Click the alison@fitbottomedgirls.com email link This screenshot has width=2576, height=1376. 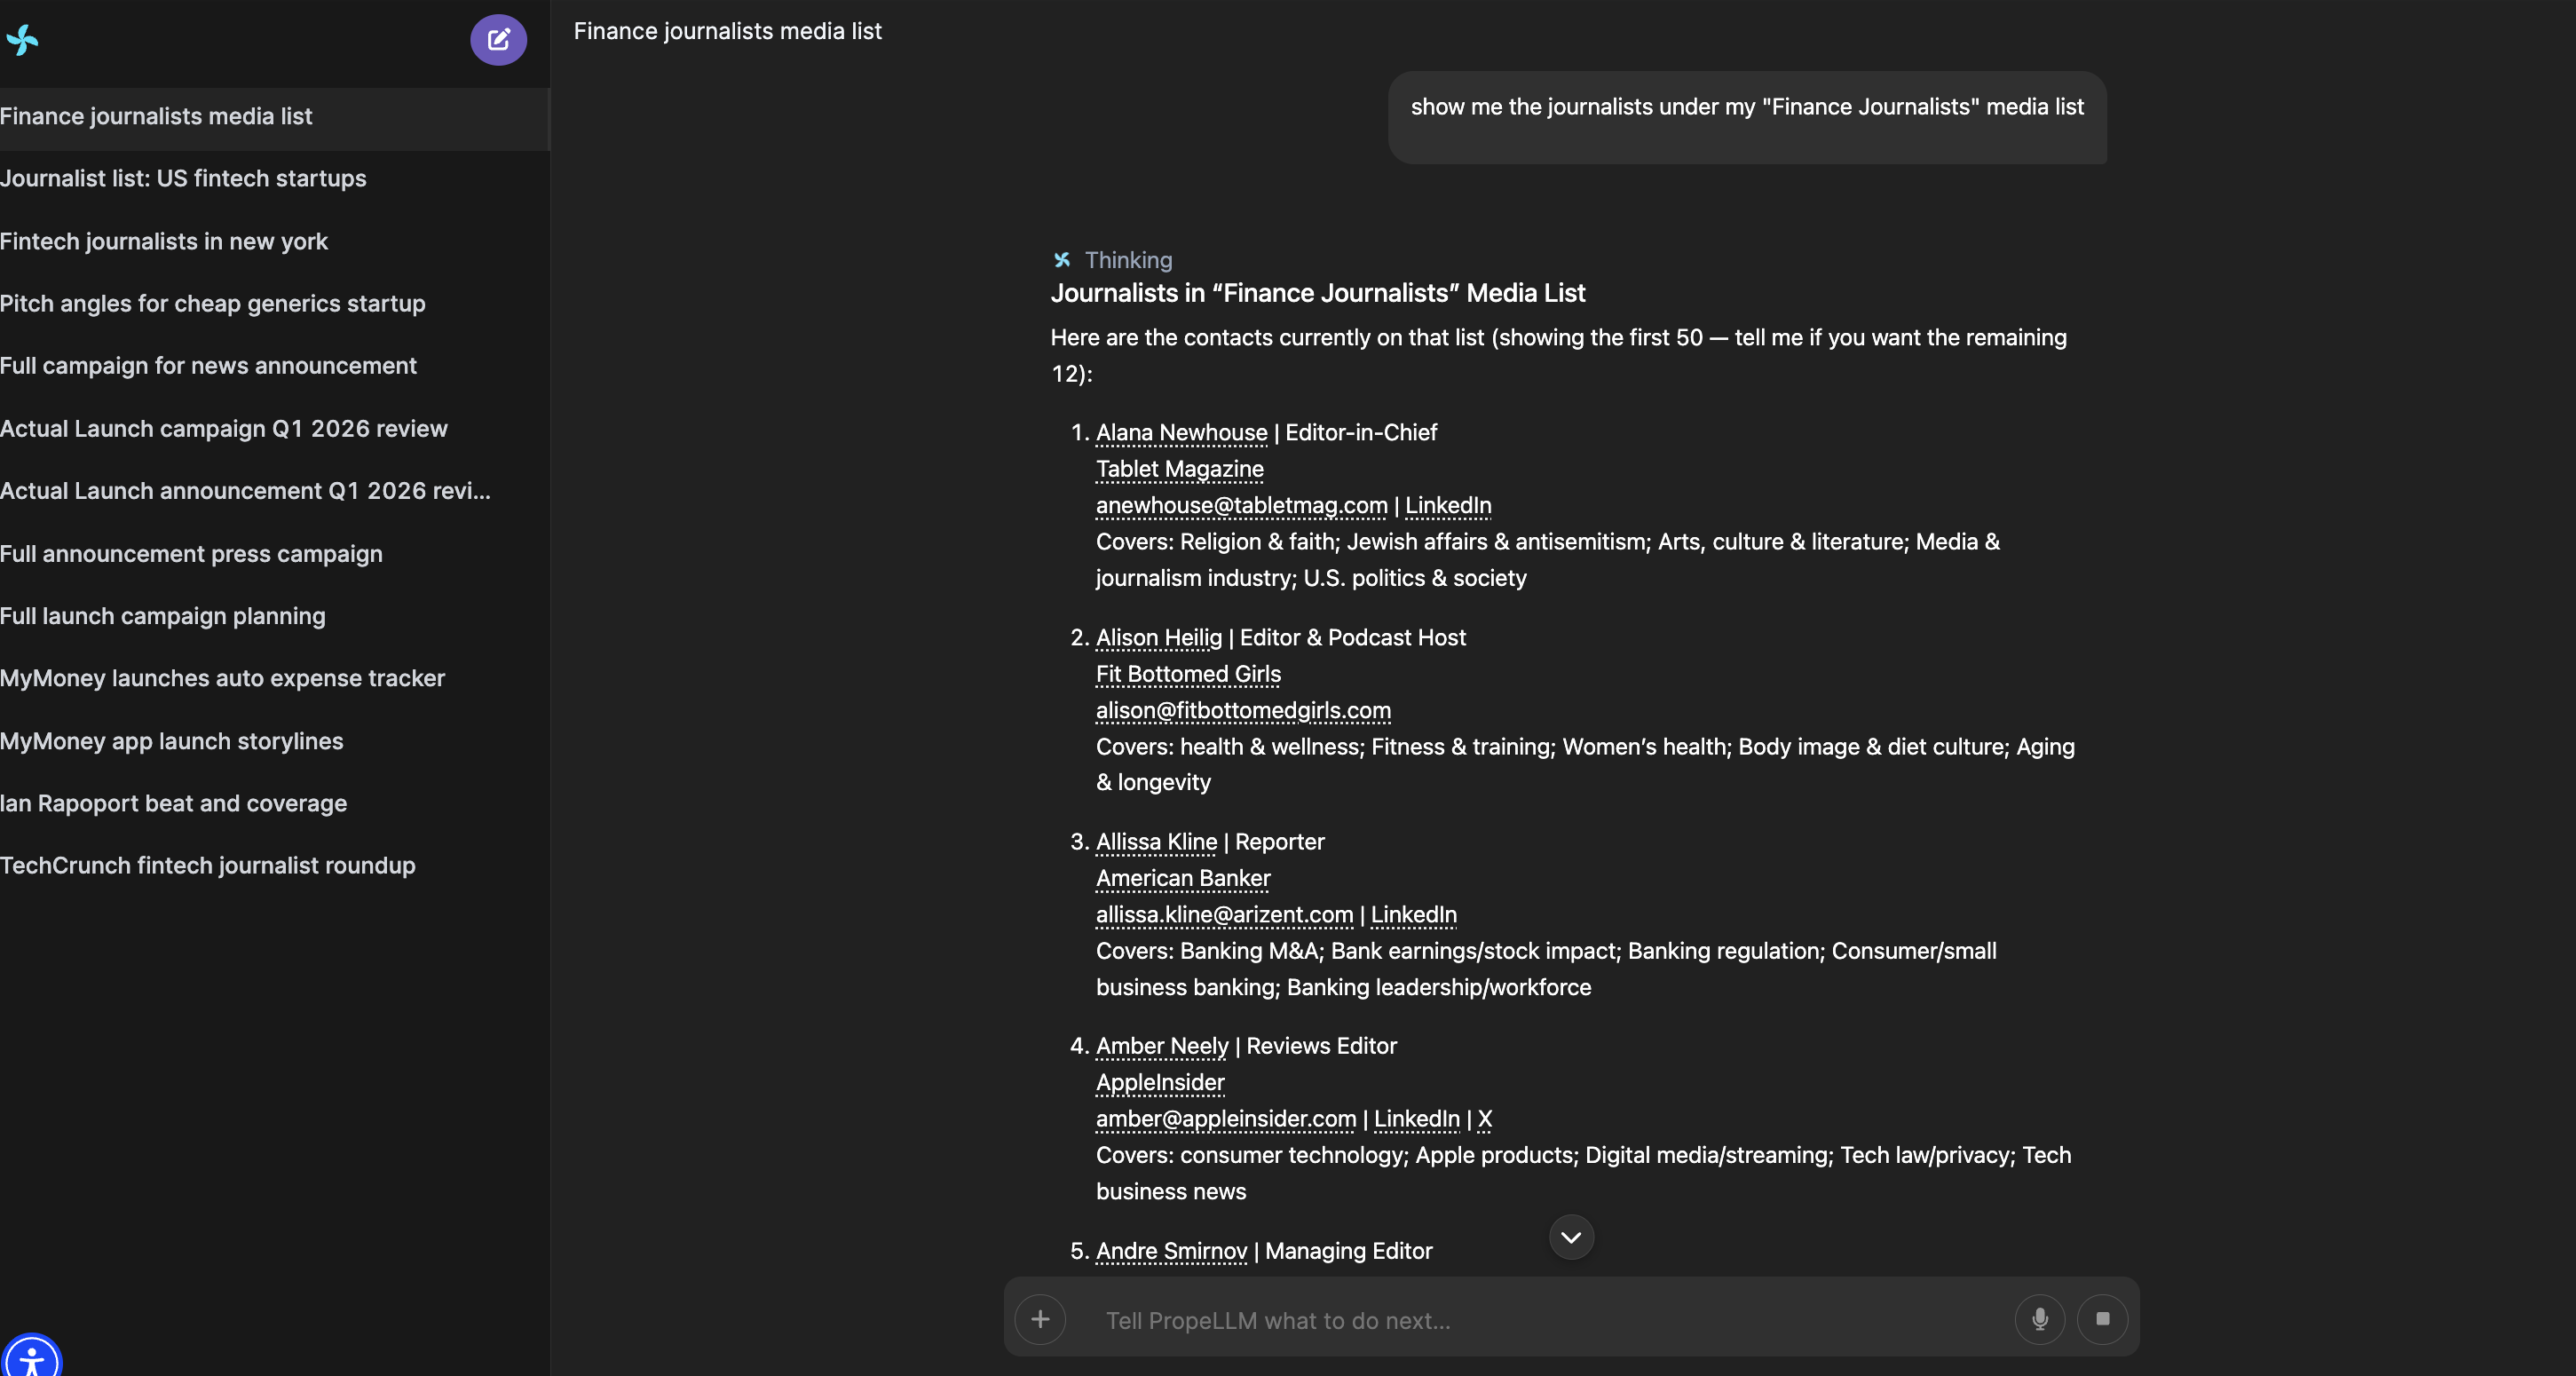(1243, 710)
